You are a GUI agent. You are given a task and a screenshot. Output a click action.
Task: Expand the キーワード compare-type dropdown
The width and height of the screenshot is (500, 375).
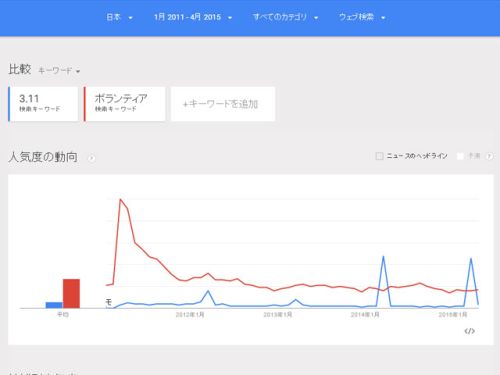59,71
